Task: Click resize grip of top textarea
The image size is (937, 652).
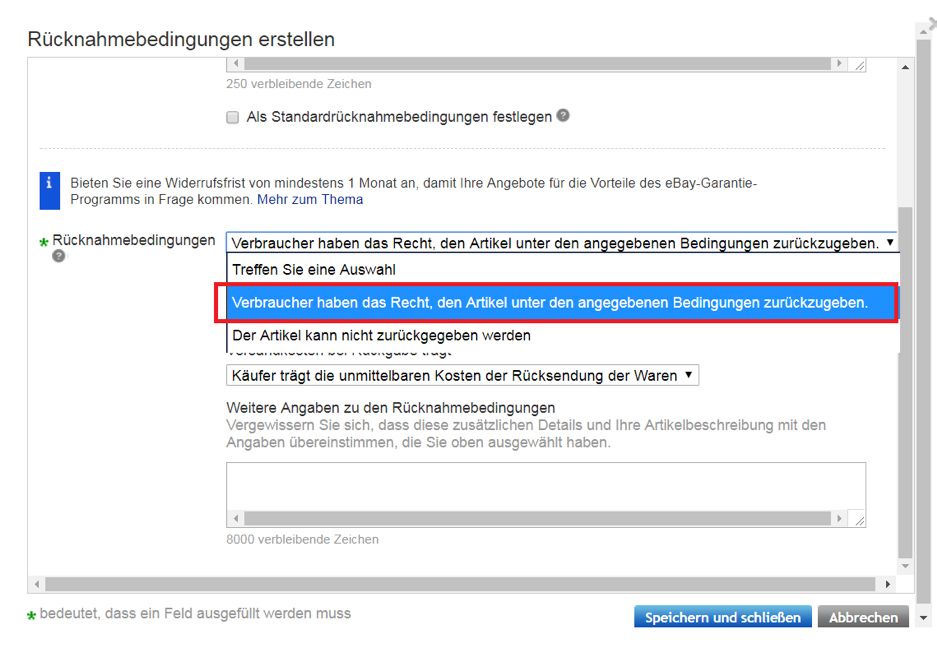Action: (x=859, y=64)
